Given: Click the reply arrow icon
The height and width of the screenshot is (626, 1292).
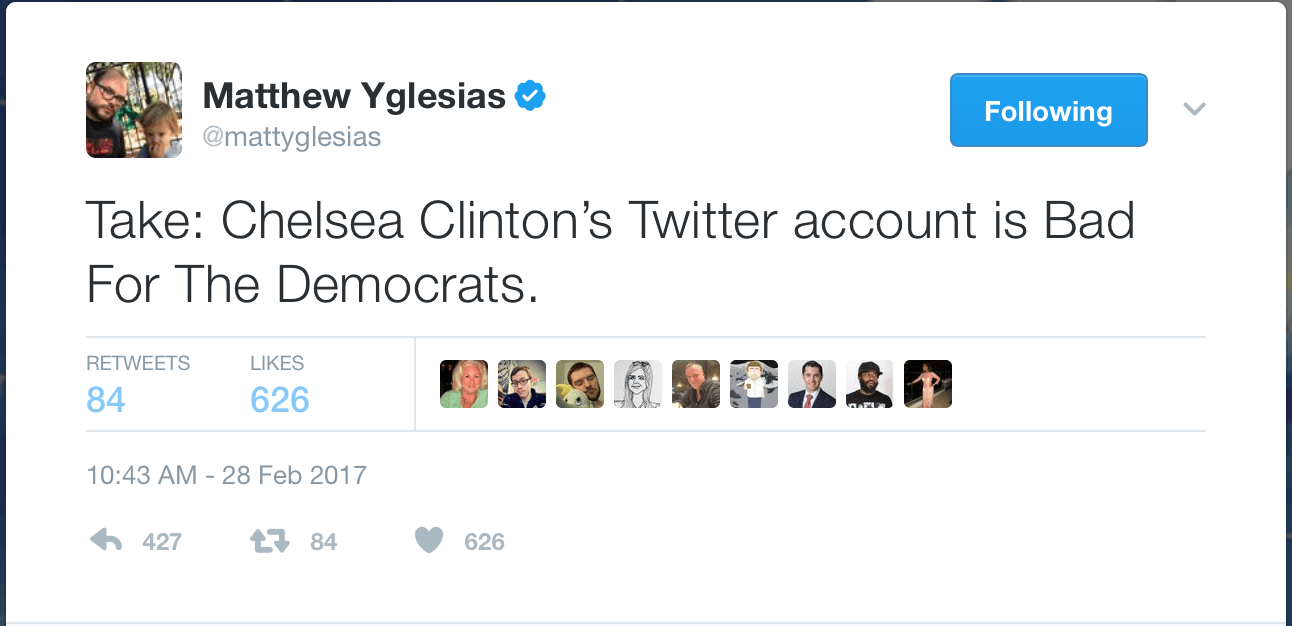Looking at the screenshot, I should (105, 541).
